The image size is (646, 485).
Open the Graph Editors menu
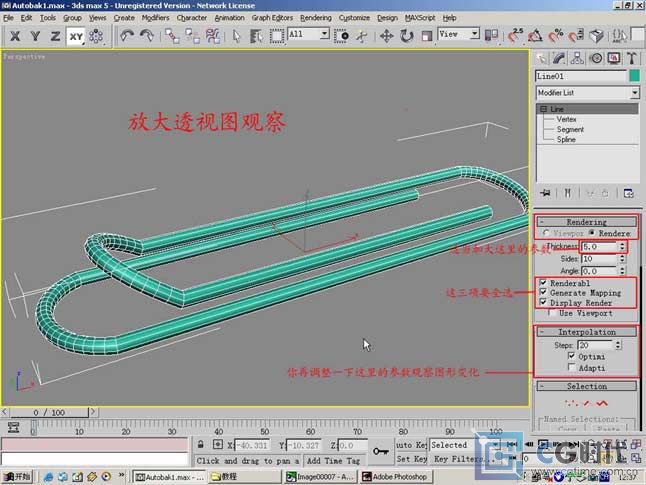point(272,18)
